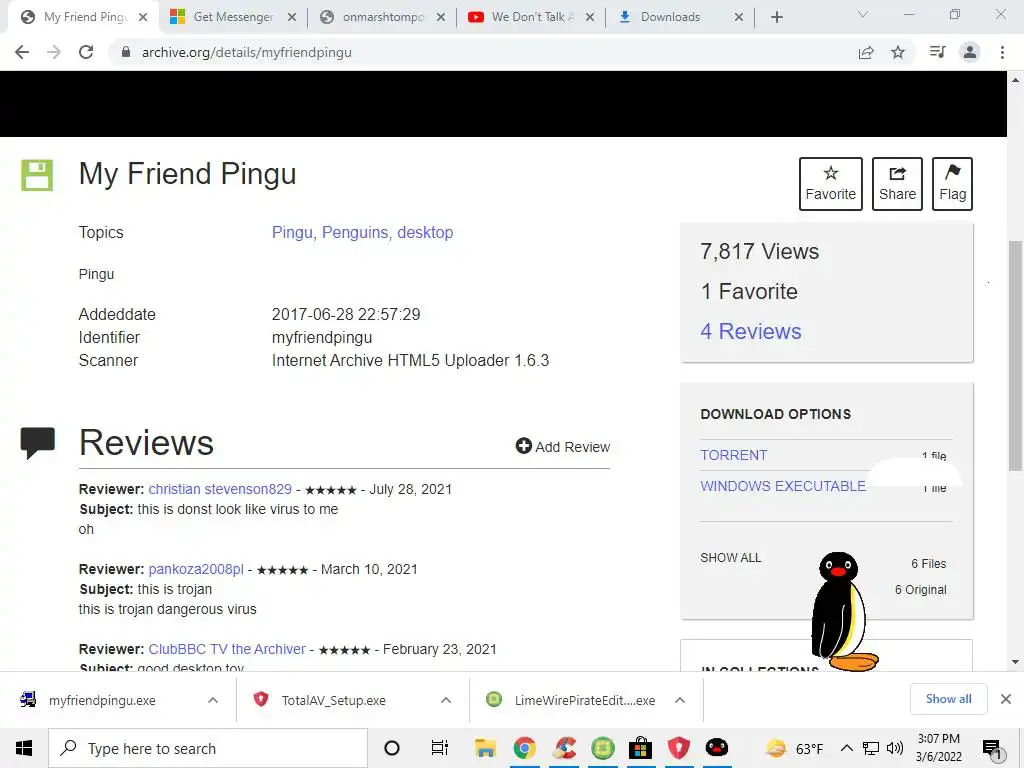Image resolution: width=1024 pixels, height=768 pixels.
Task: Bookmark this page with the star icon
Action: pos(899,52)
